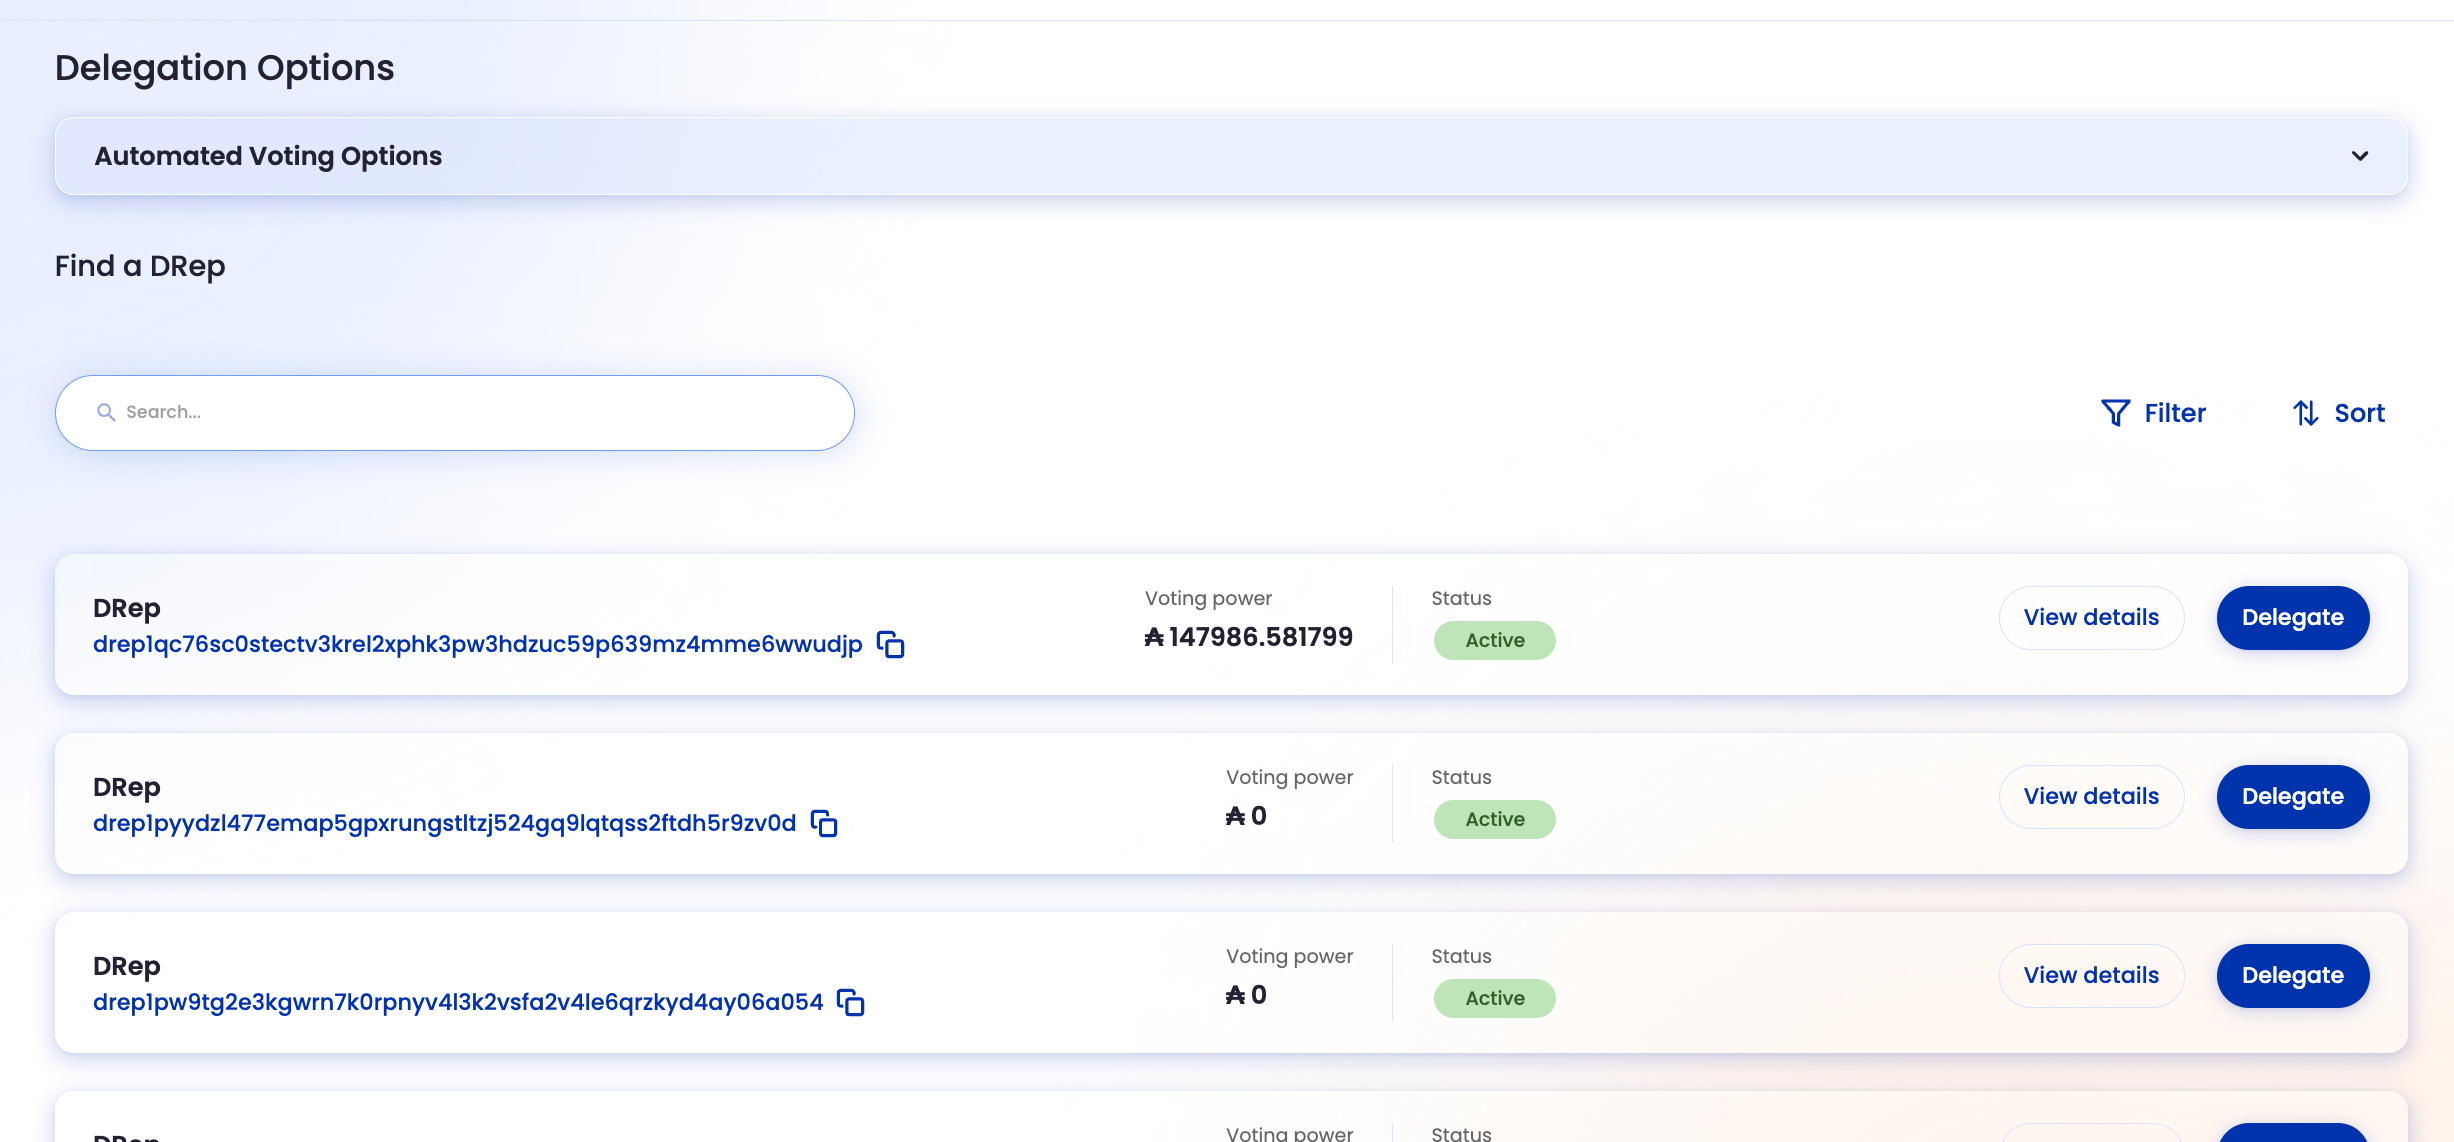Copy the drep1qc76sc0stectv3krel2xphk3pw3hdzuc59p639mz4mme6wwudjp ID

[890, 645]
